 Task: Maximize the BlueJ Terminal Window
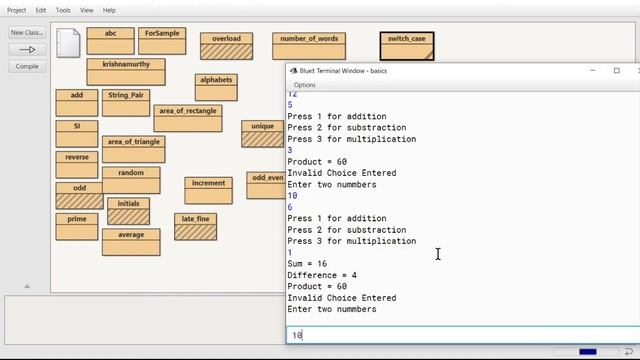point(617,71)
